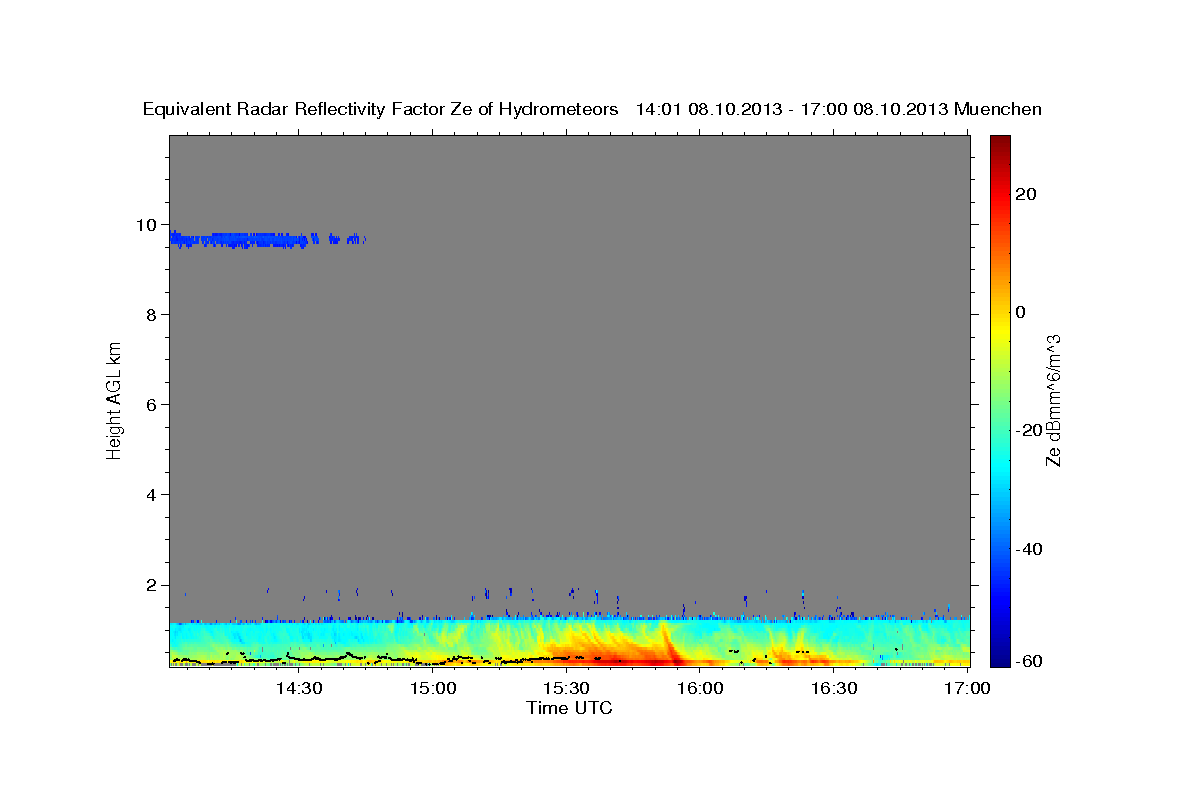Click the '15:00' time tick label
Image resolution: width=1200 pixels, height=800 pixels.
[x=433, y=688]
